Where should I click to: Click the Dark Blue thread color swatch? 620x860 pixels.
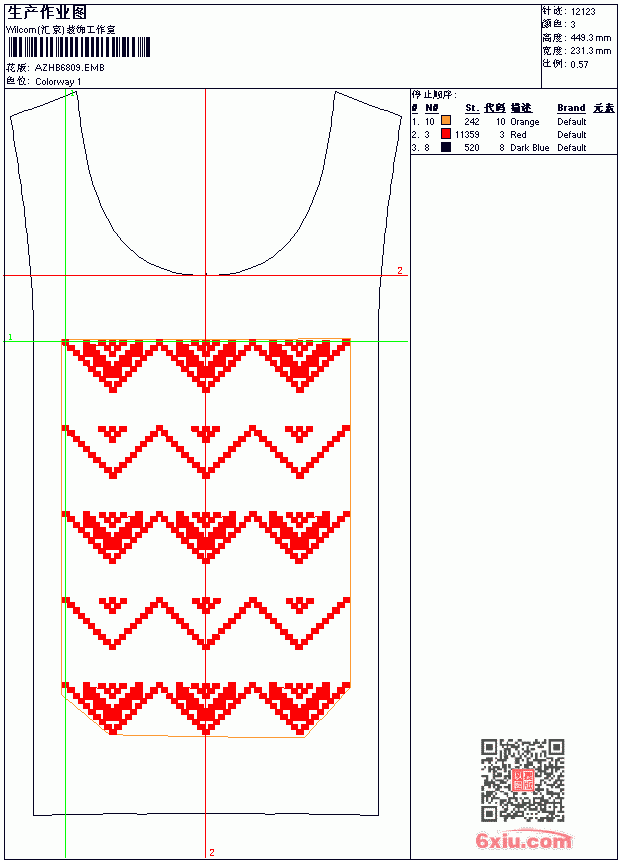click(x=446, y=147)
